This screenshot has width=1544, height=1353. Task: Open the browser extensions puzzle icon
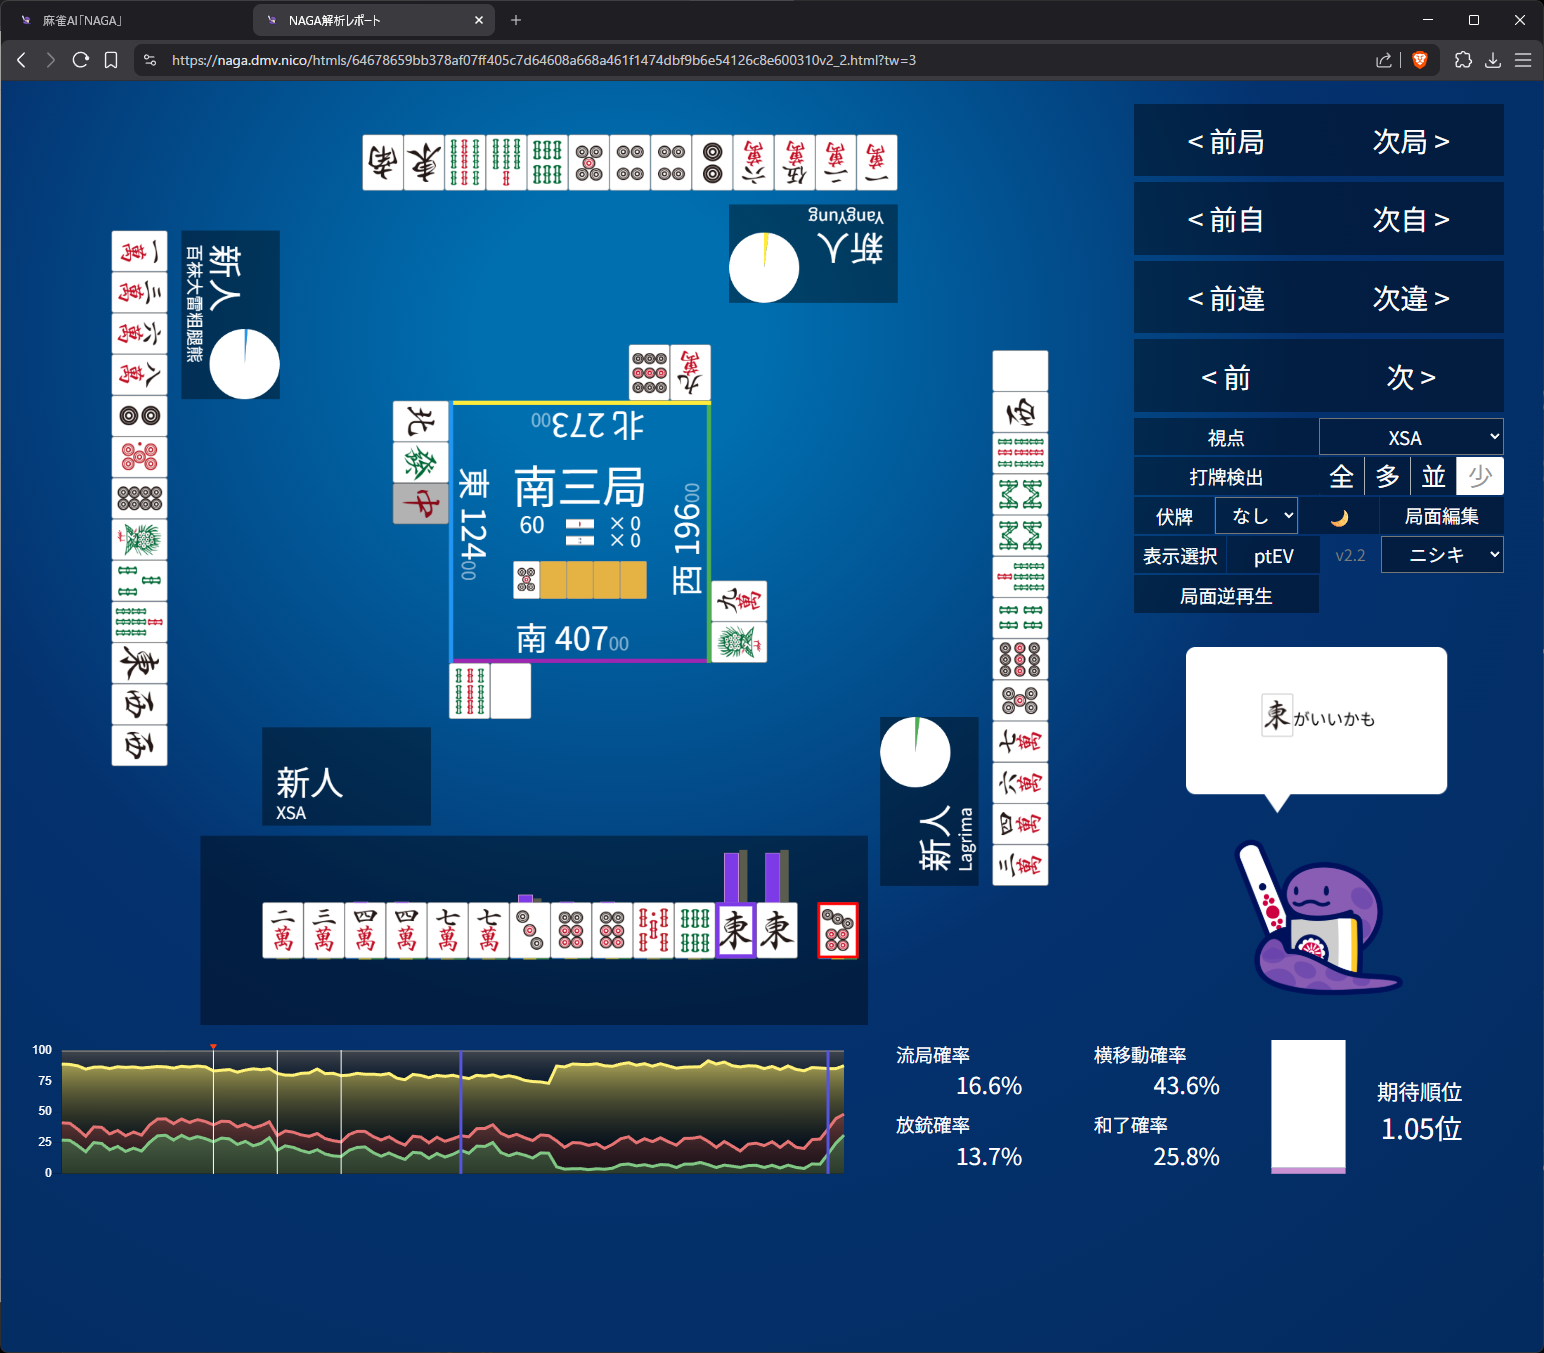1463,60
